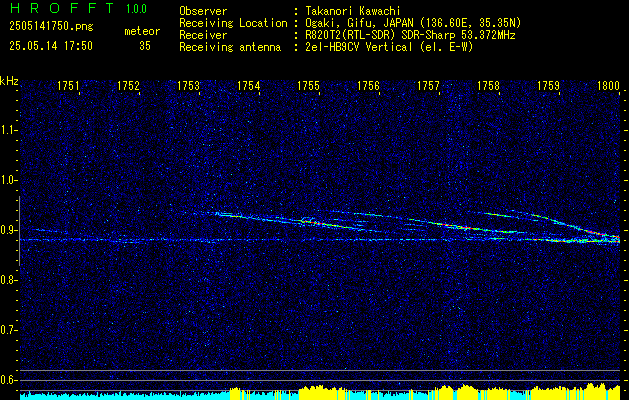Viewport: 629px width, 400px height.
Task: Click the Ogaki, Gifu, JAPAN location text
Action: pos(413,23)
